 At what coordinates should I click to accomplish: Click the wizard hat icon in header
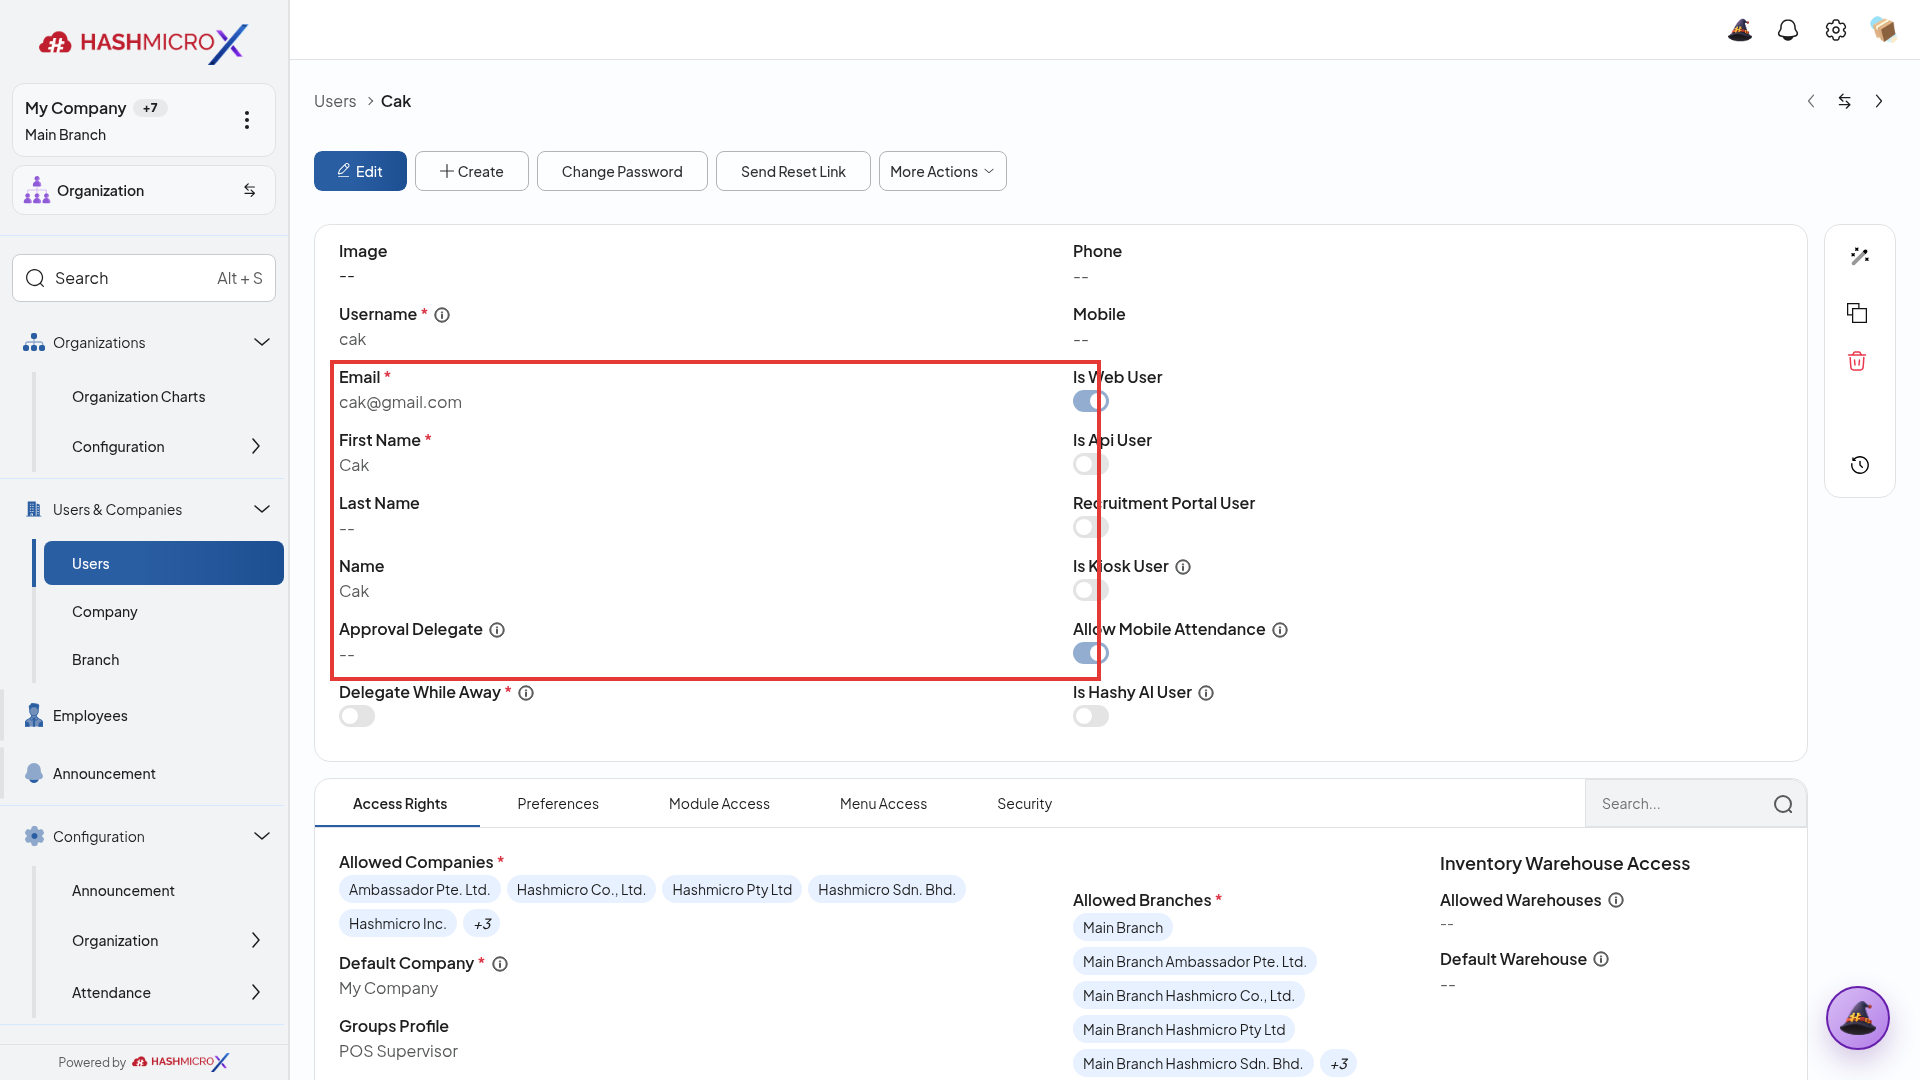point(1740,30)
